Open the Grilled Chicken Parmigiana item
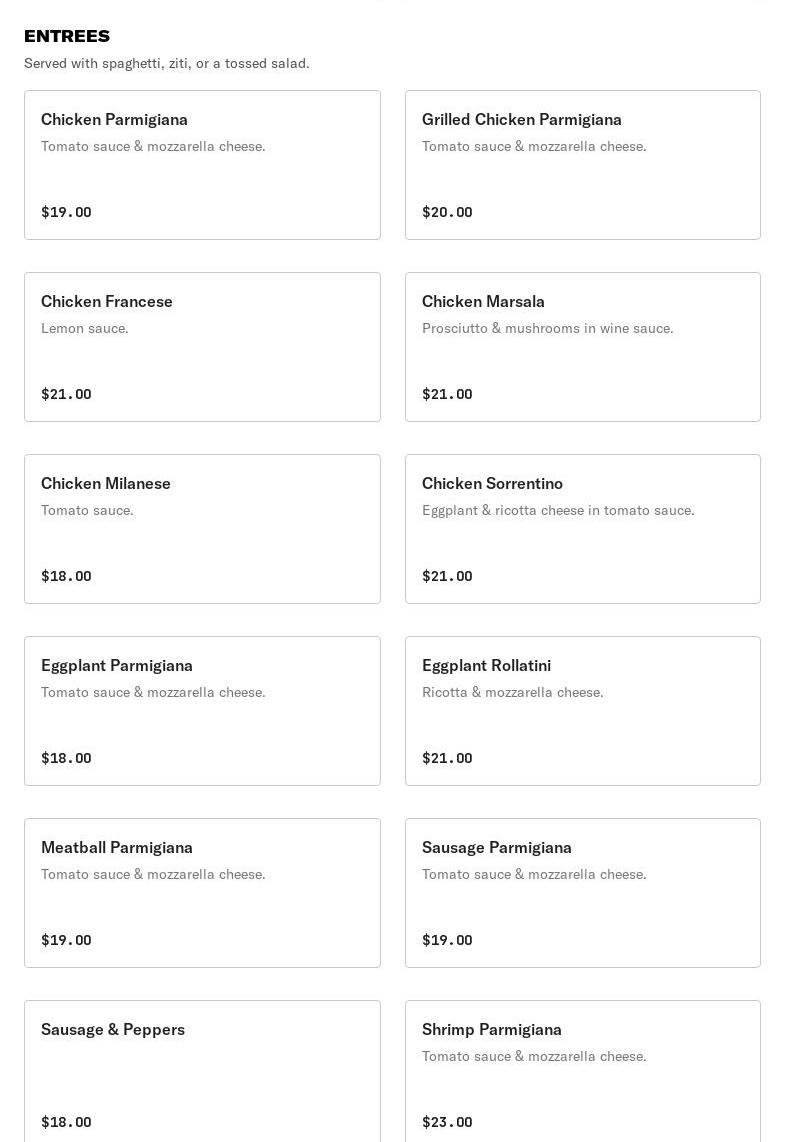The image size is (785, 1142). (x=582, y=165)
